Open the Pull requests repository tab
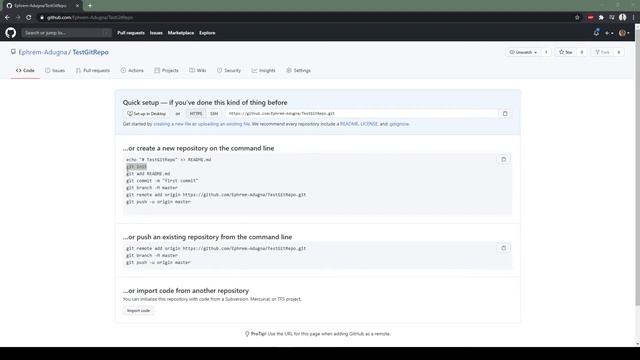Viewport: 640px width, 360px height. 93,71
